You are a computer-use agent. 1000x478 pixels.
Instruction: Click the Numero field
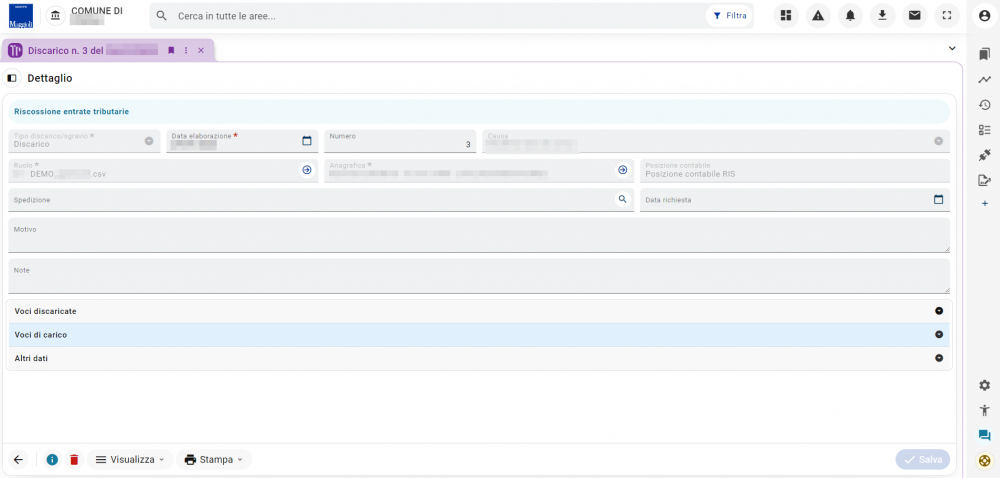[400, 141]
